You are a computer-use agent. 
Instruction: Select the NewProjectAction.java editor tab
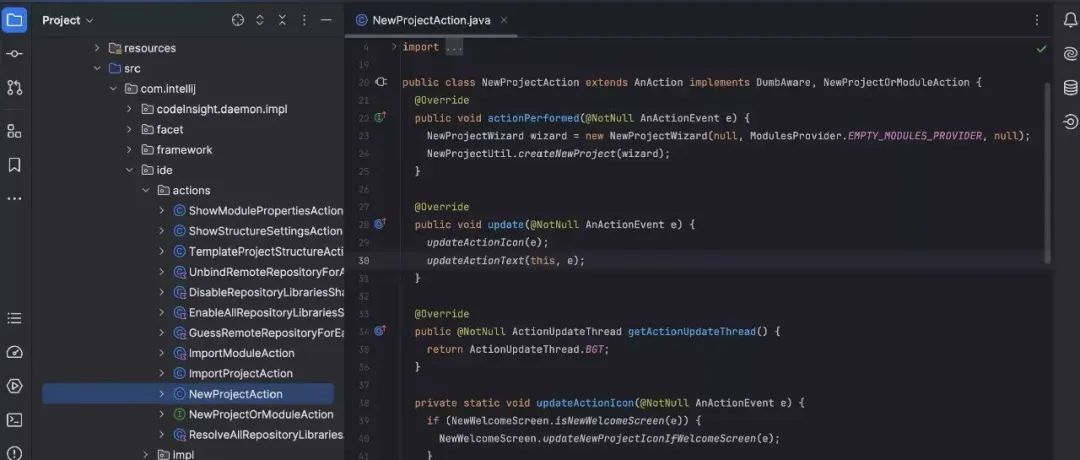click(431, 20)
